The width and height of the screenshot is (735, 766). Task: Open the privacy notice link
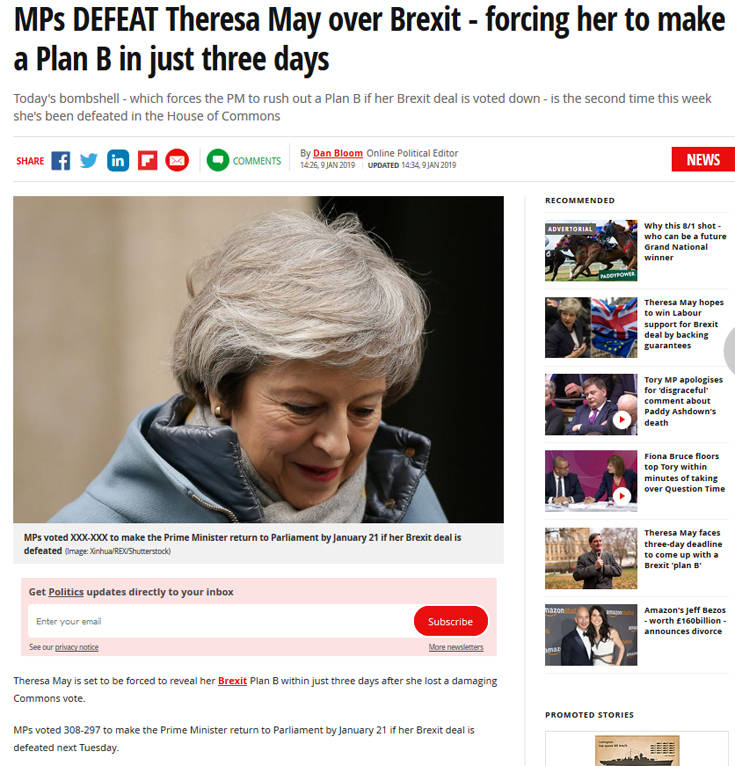[x=77, y=647]
